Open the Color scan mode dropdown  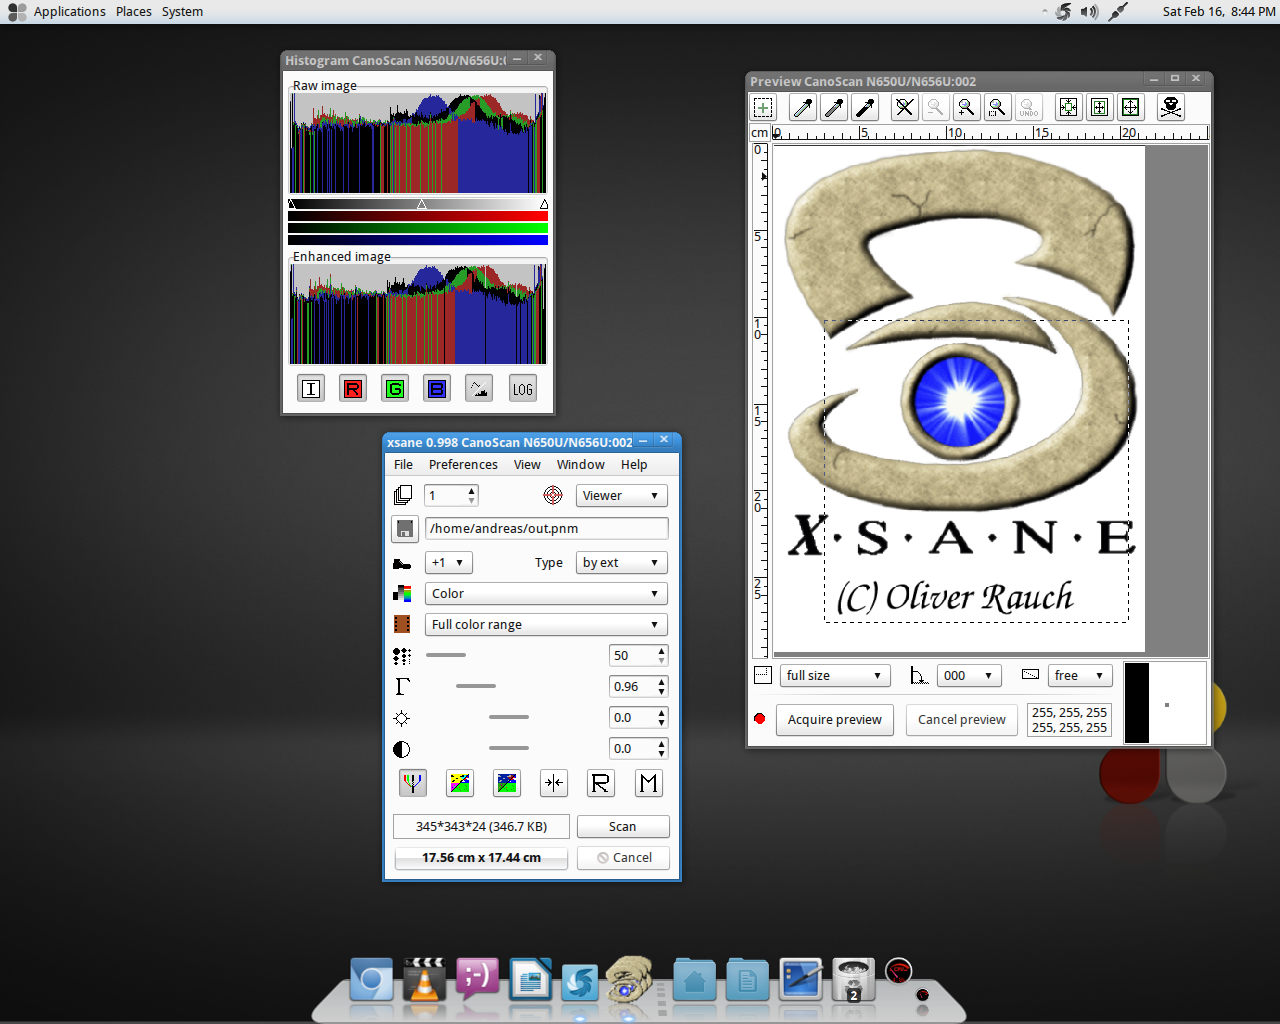pyautogui.click(x=546, y=594)
